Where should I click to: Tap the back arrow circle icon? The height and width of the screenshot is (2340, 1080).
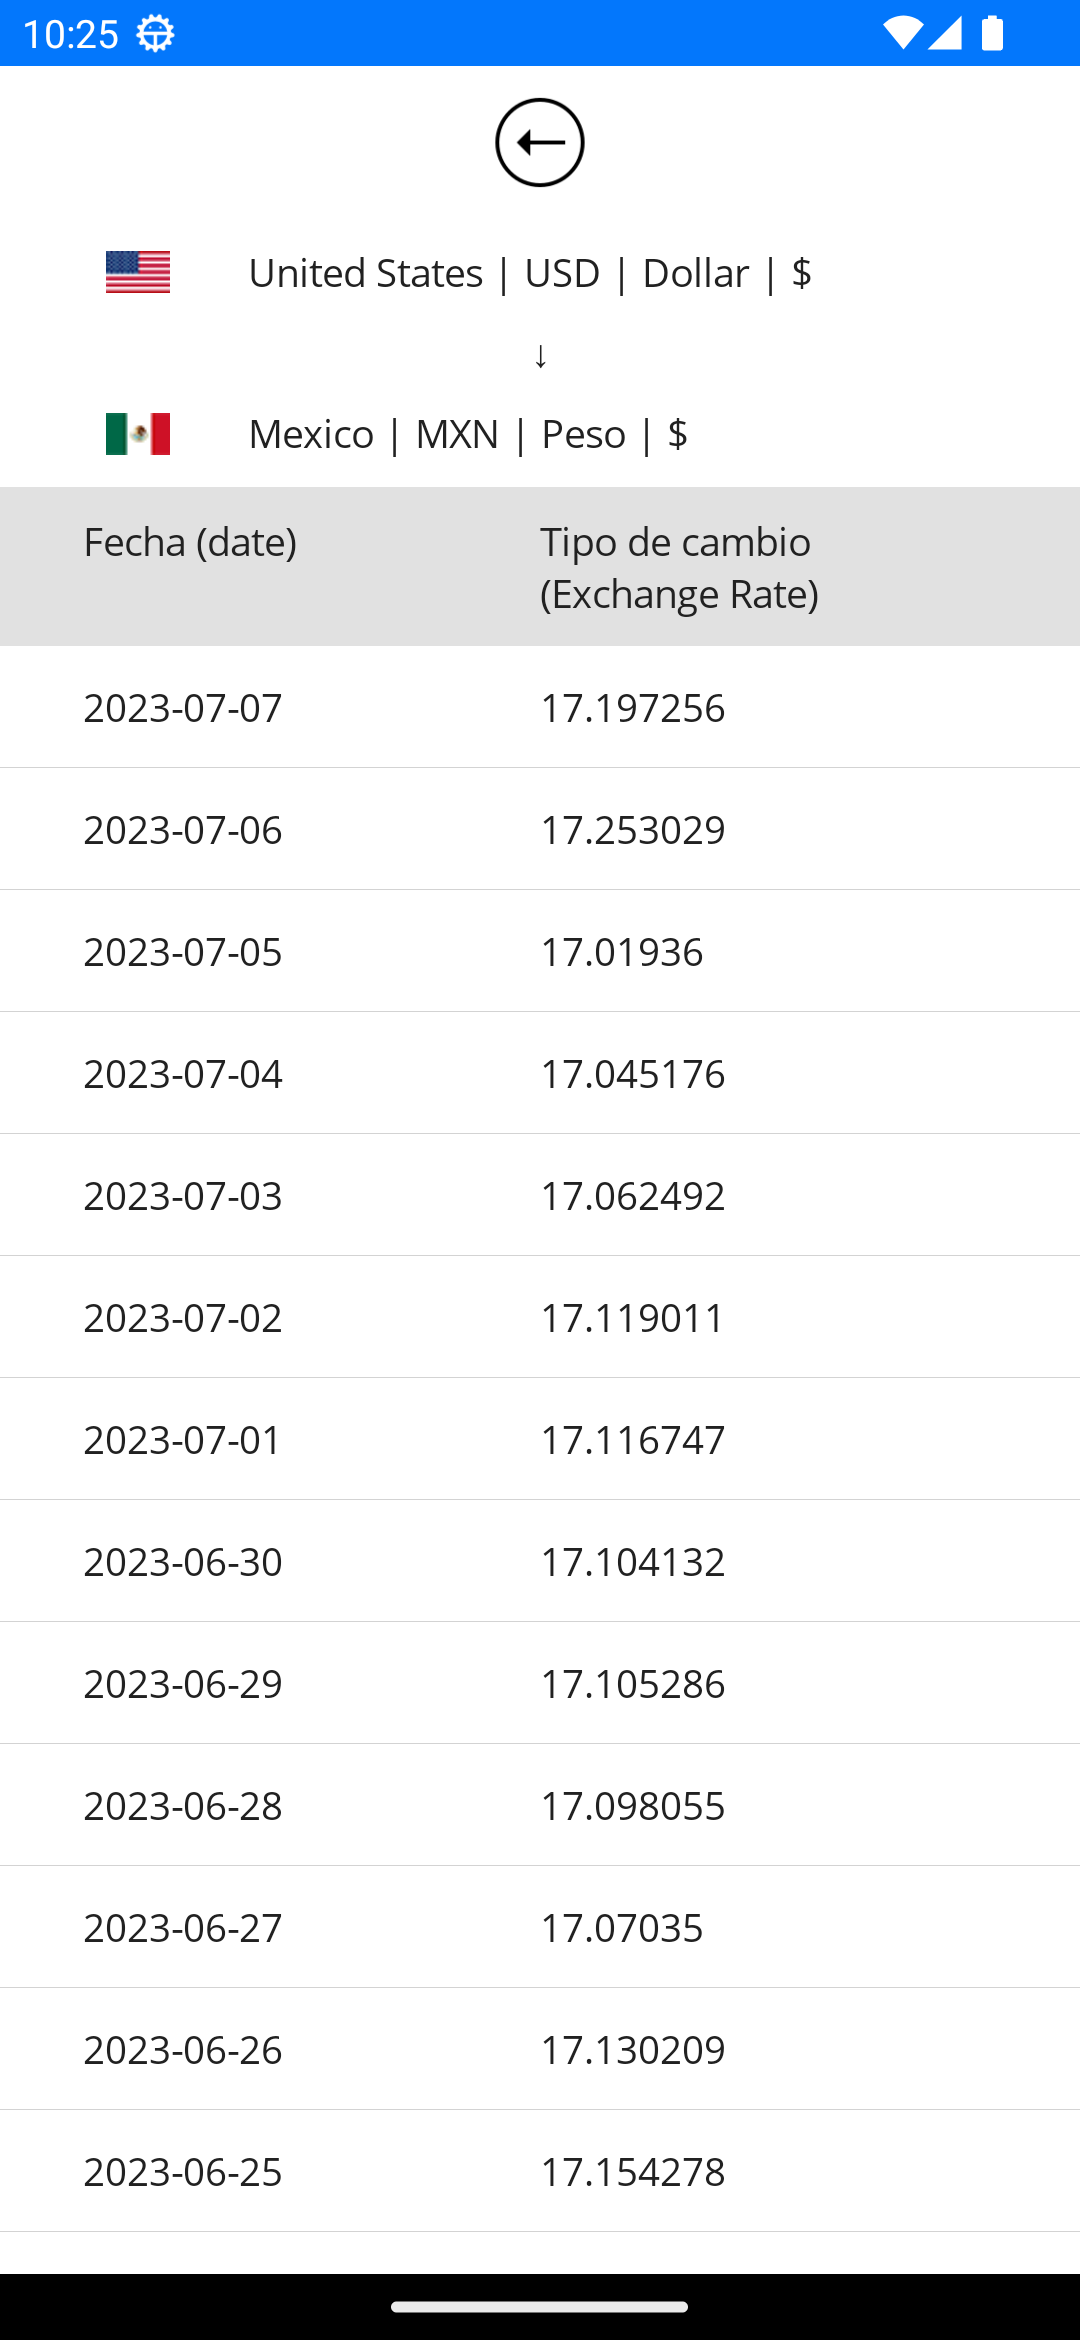pyautogui.click(x=540, y=143)
